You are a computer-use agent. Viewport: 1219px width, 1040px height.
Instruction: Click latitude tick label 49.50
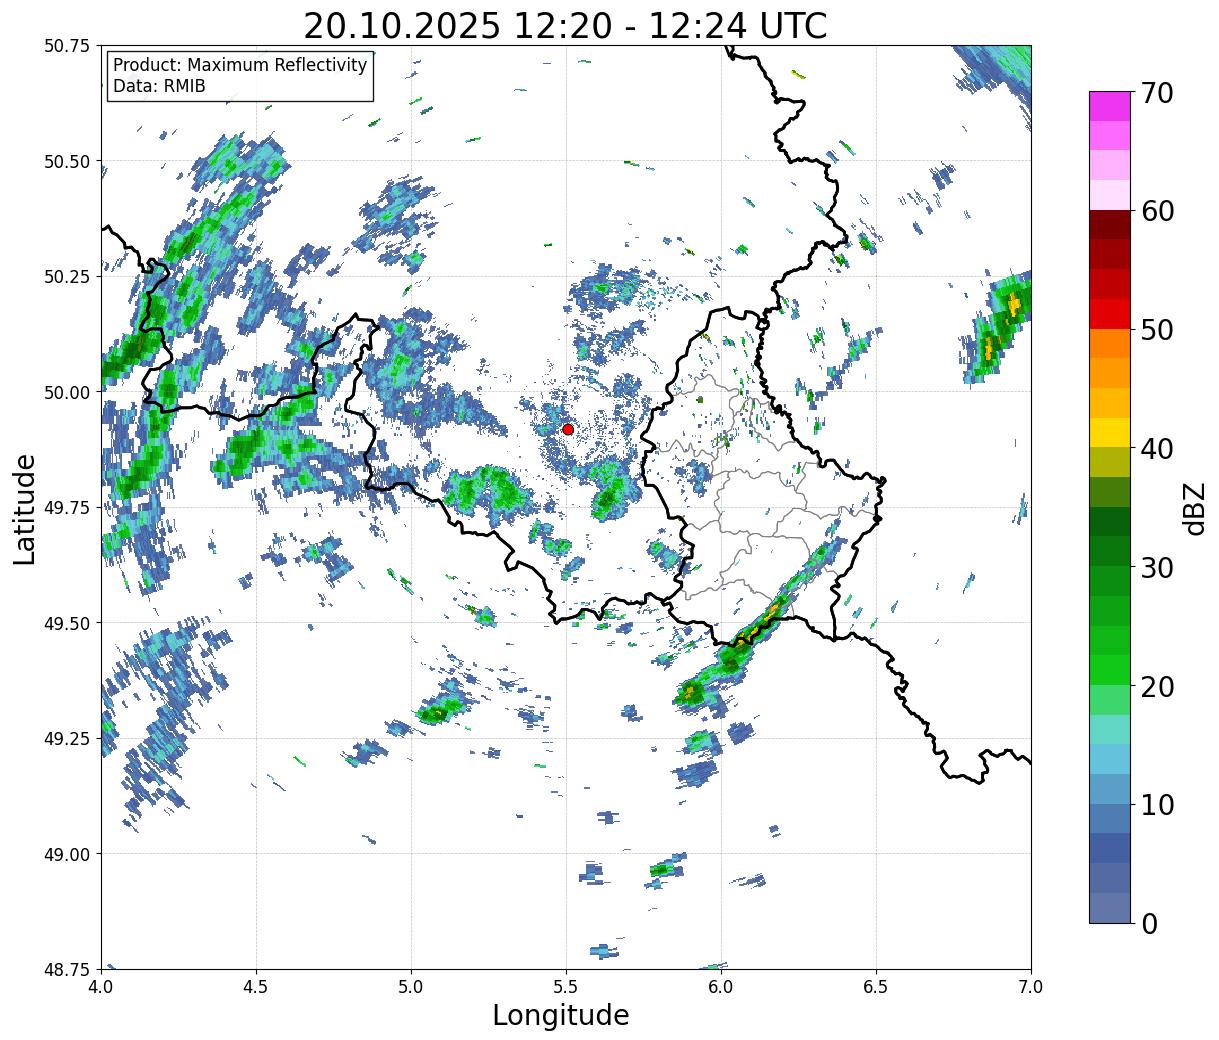68,623
